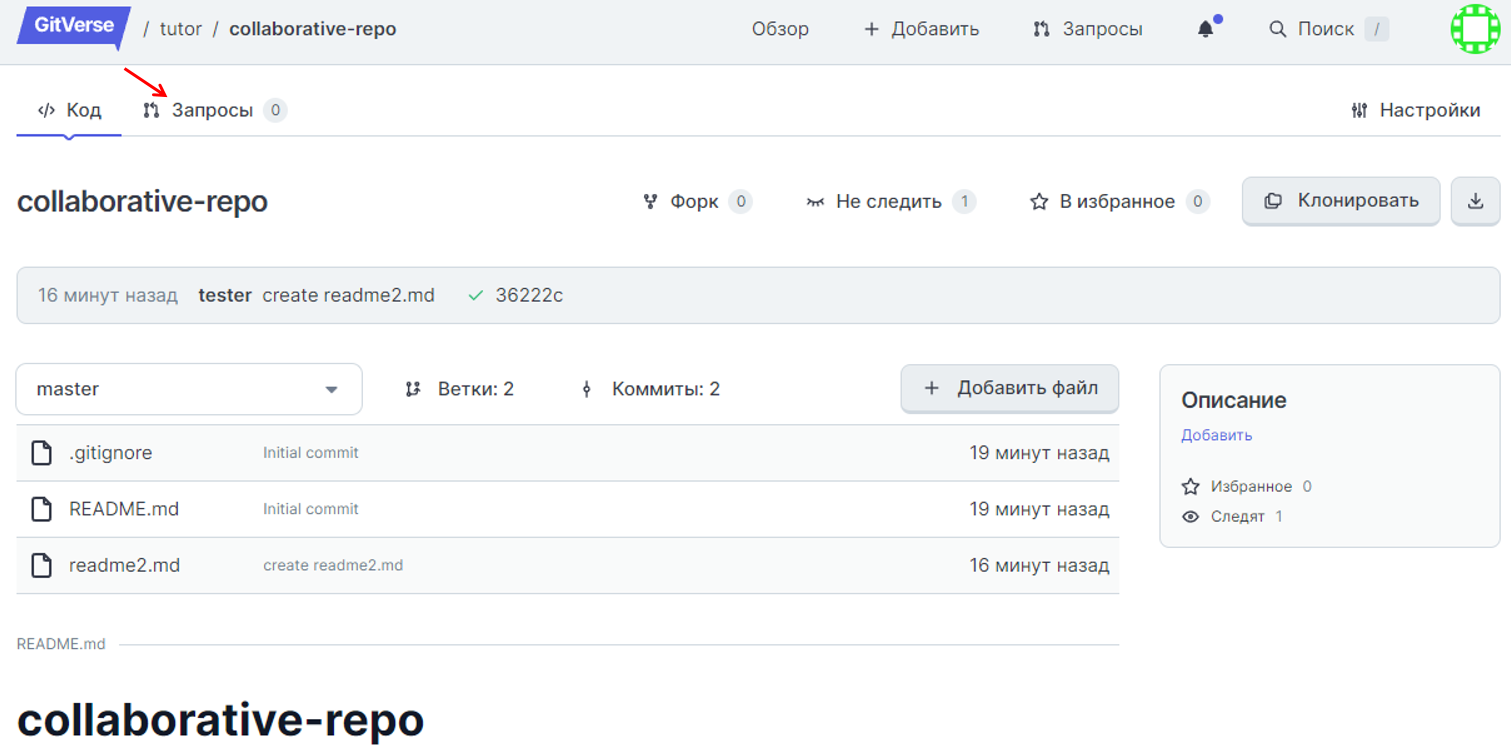Click the Форк button
1511x745 pixels.
(x=696, y=201)
